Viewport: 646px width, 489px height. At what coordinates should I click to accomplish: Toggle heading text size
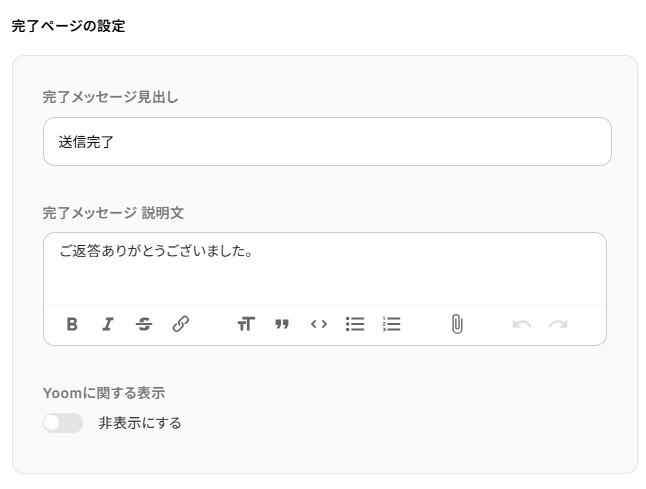tap(246, 324)
